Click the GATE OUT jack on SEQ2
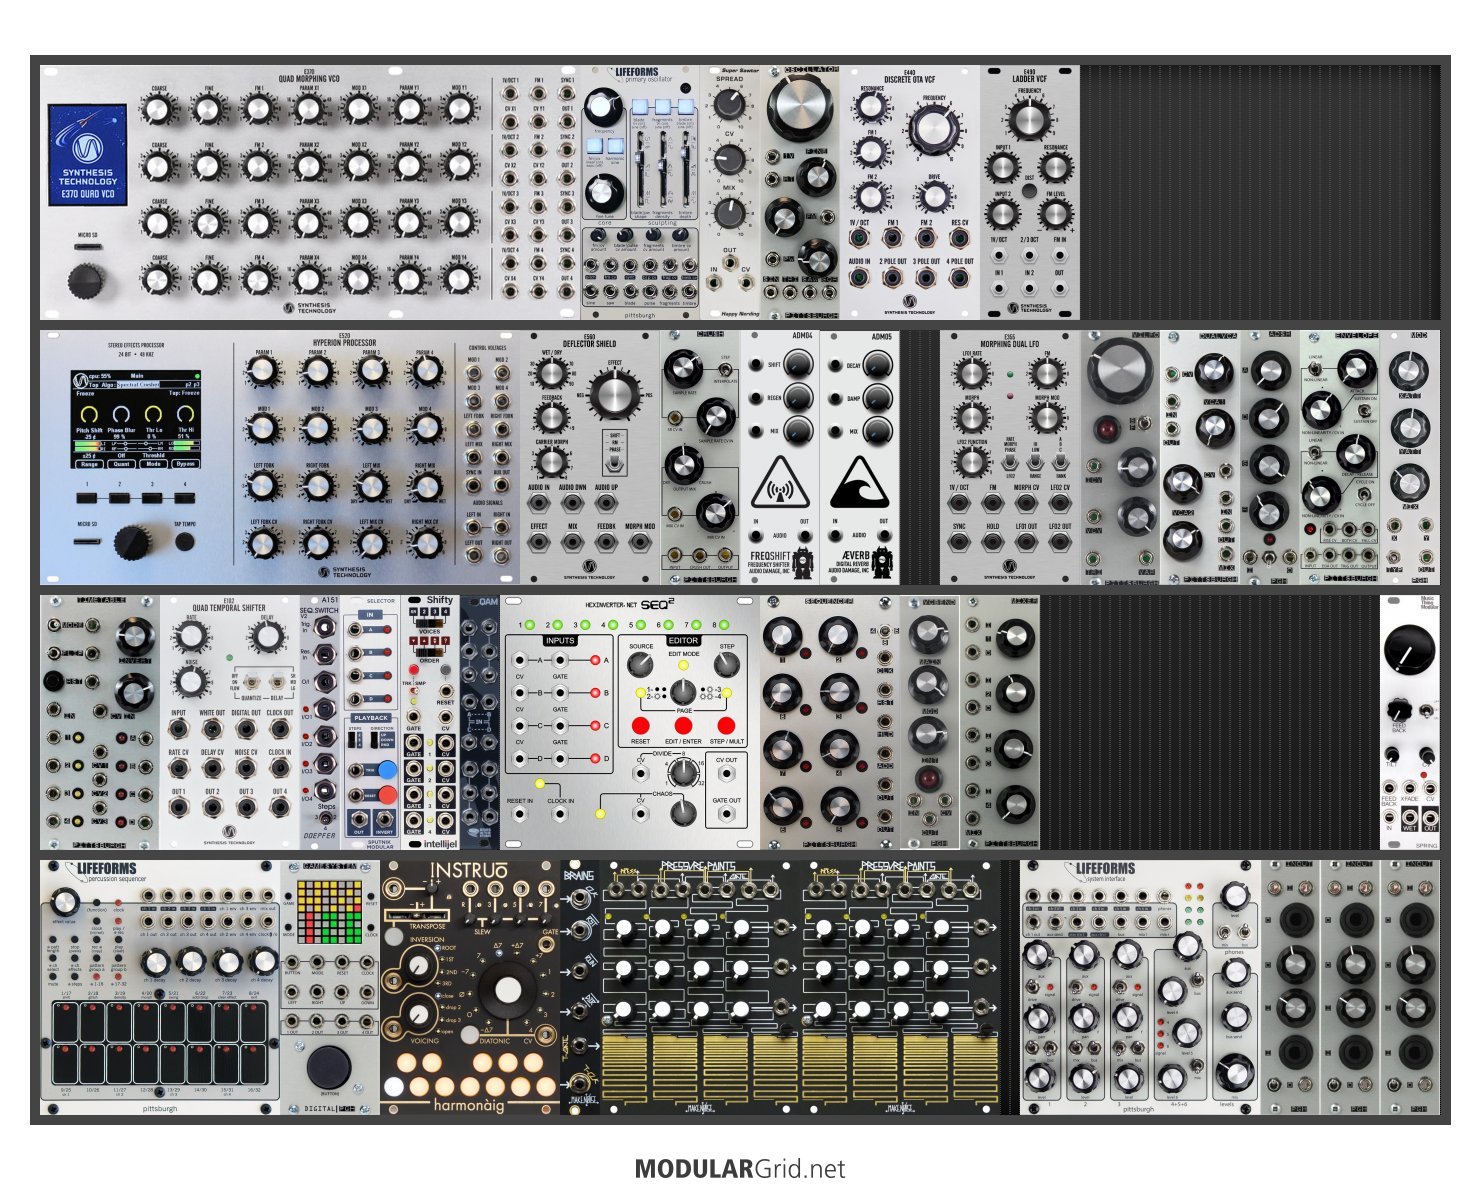Image resolution: width=1481 pixels, height=1190 pixels. click(727, 813)
